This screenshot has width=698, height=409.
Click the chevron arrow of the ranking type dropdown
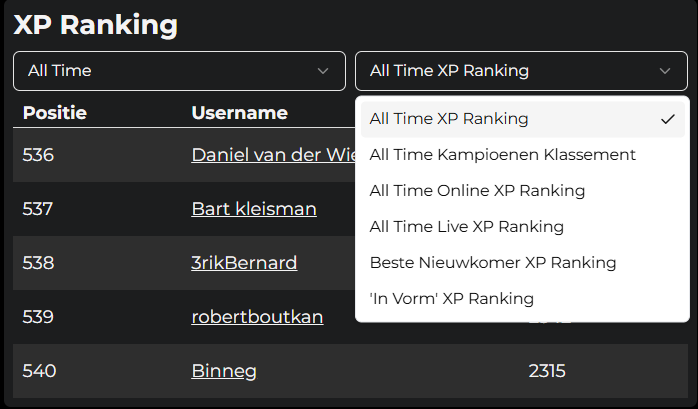click(665, 71)
